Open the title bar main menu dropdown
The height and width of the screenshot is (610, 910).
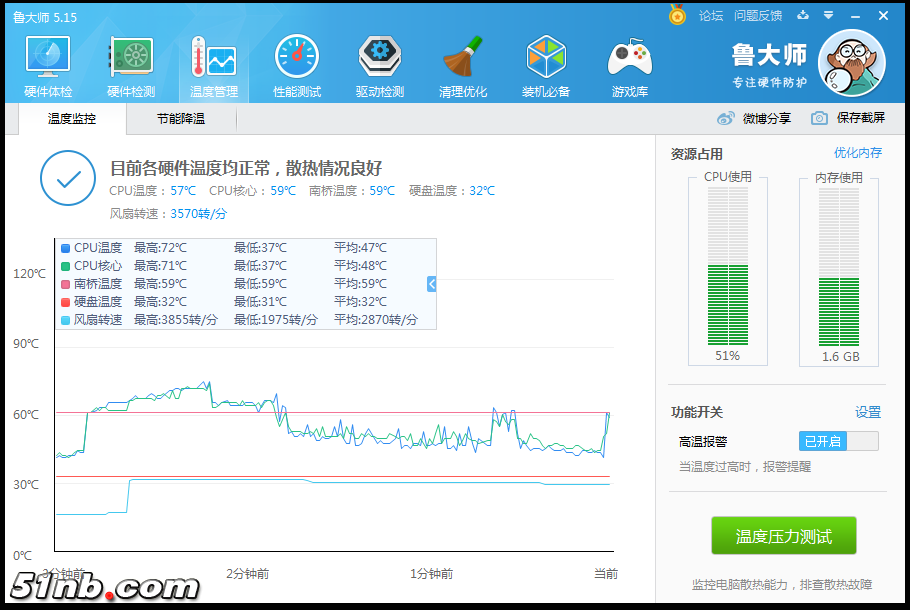(828, 15)
